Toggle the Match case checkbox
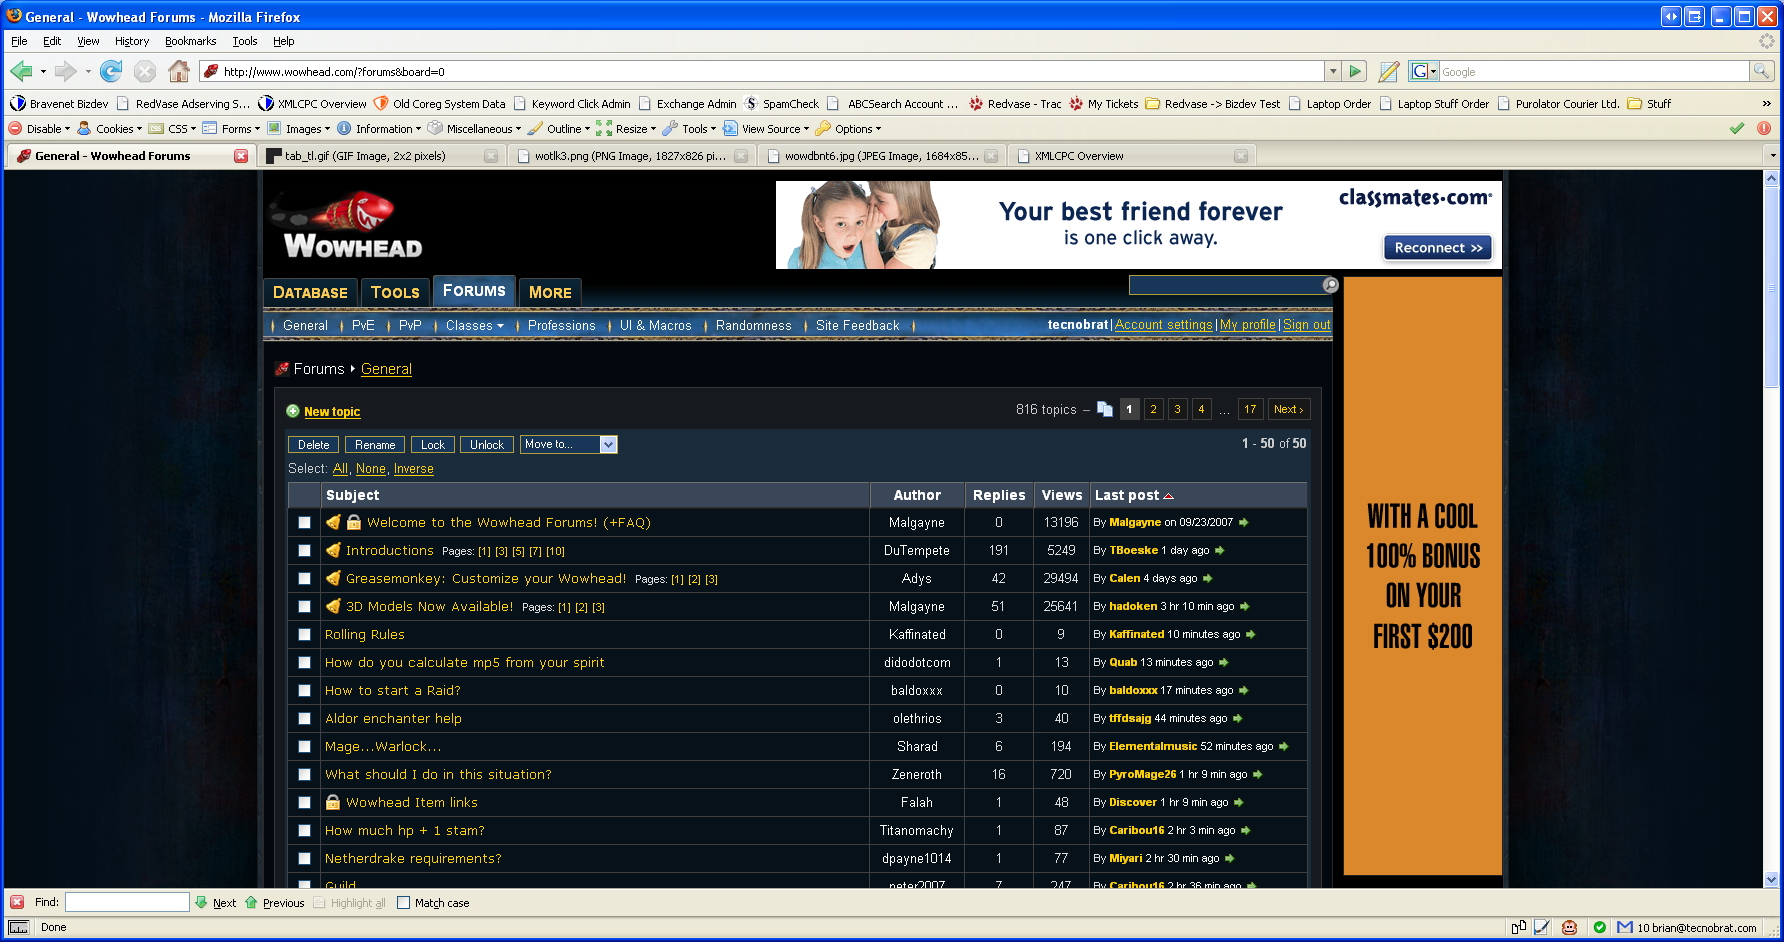Image resolution: width=1784 pixels, height=942 pixels. [x=403, y=902]
